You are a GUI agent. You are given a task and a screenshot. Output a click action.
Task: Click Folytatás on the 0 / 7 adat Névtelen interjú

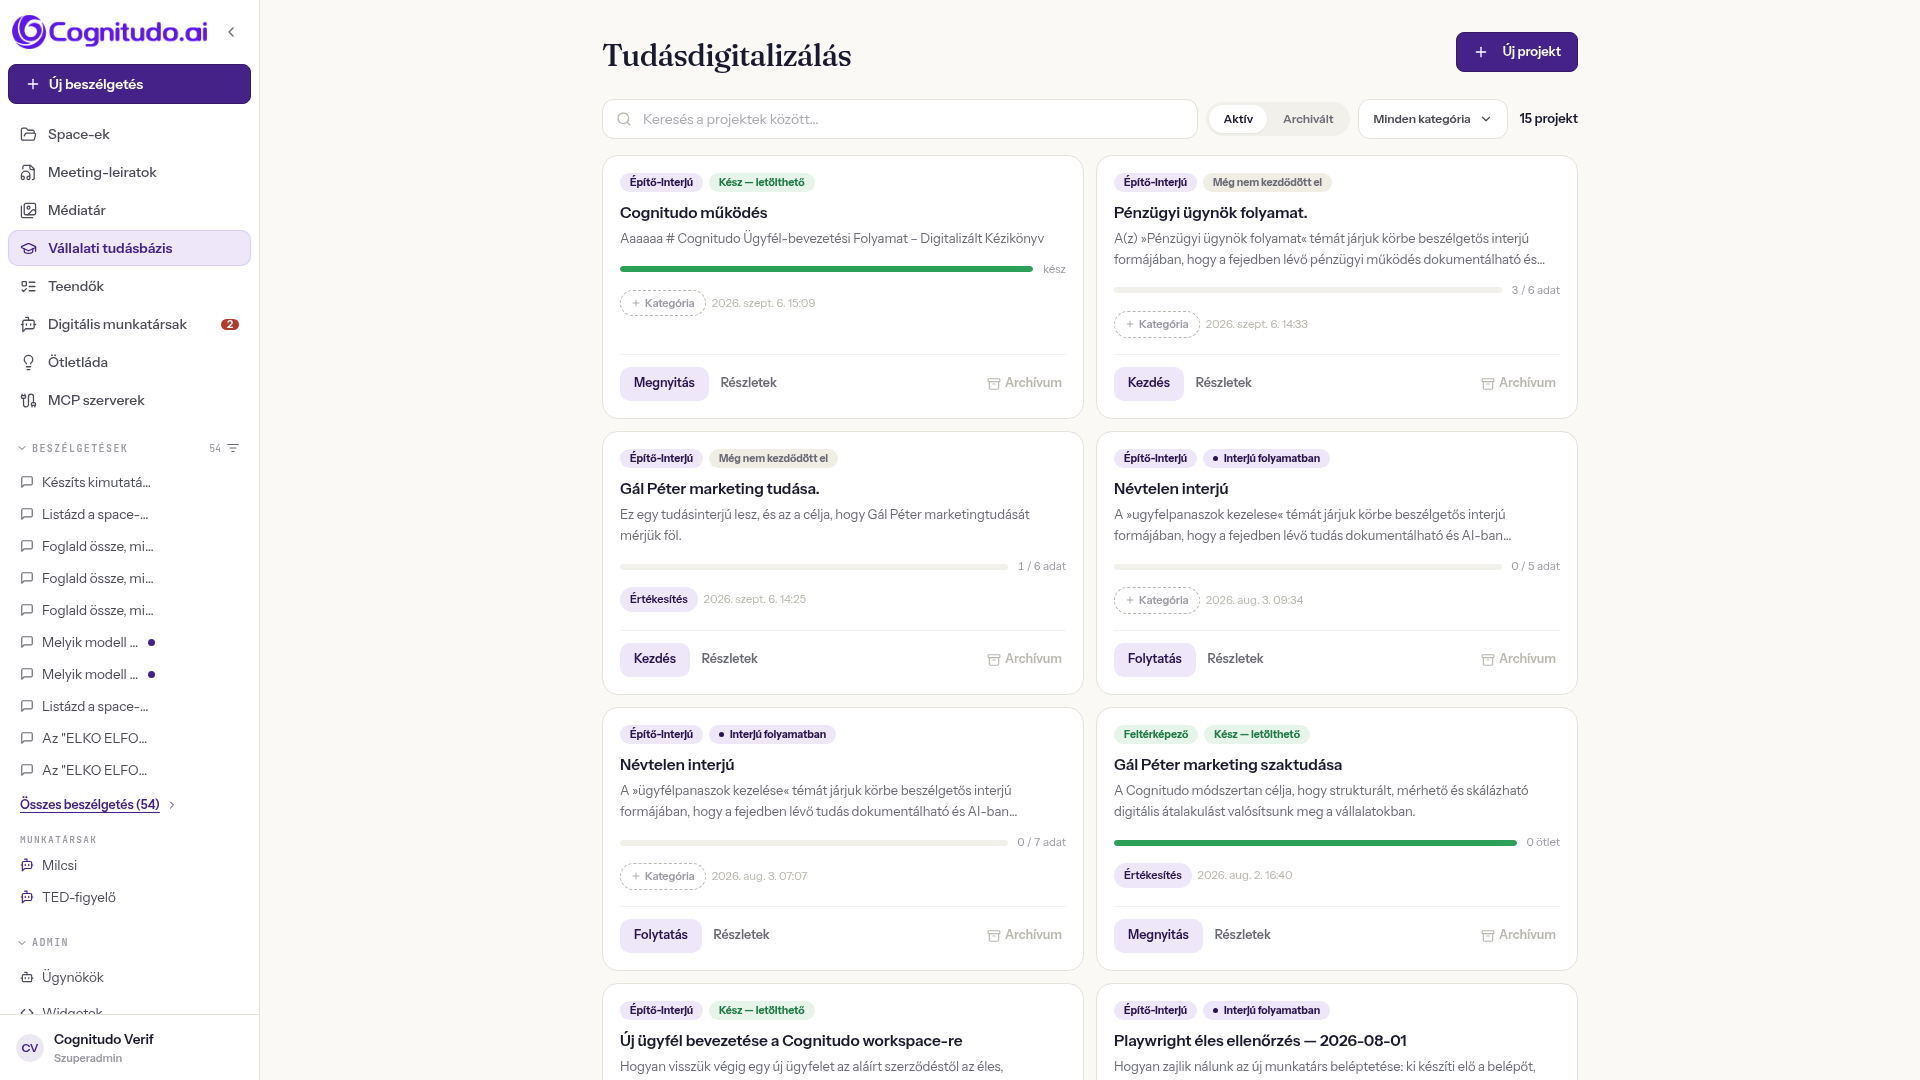click(x=661, y=935)
